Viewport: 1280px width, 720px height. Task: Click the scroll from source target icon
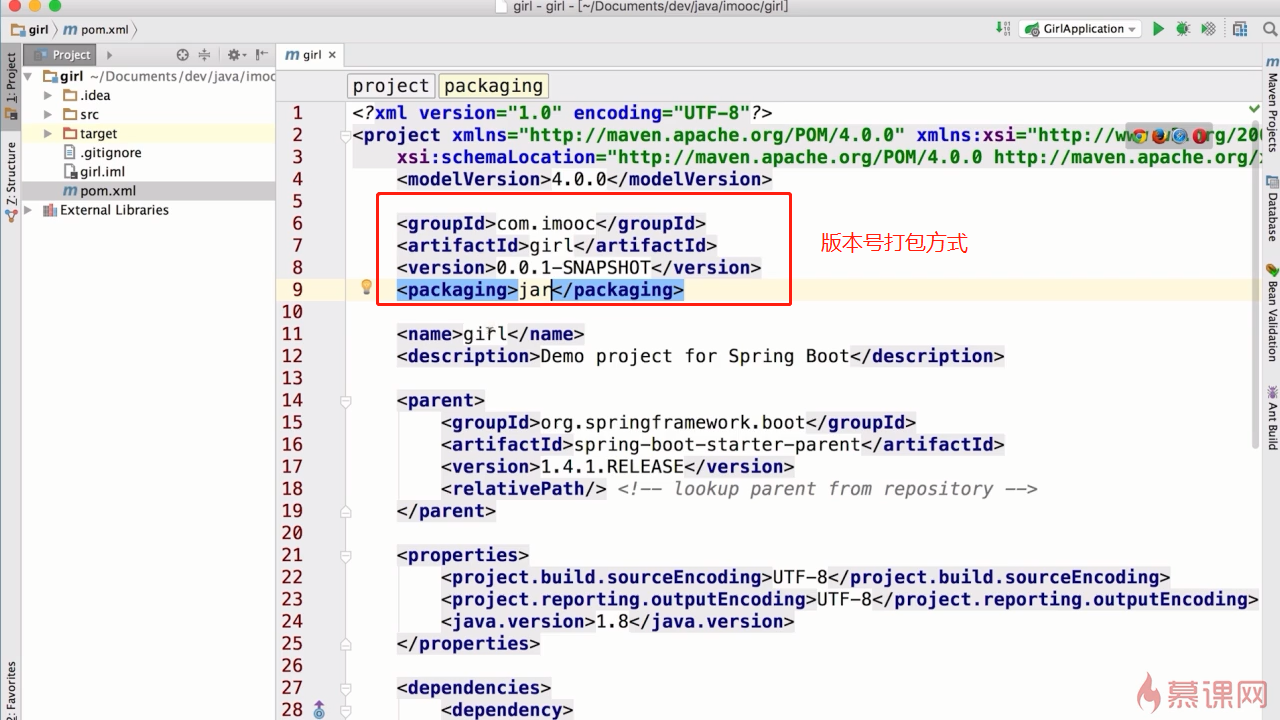[x=182, y=55]
